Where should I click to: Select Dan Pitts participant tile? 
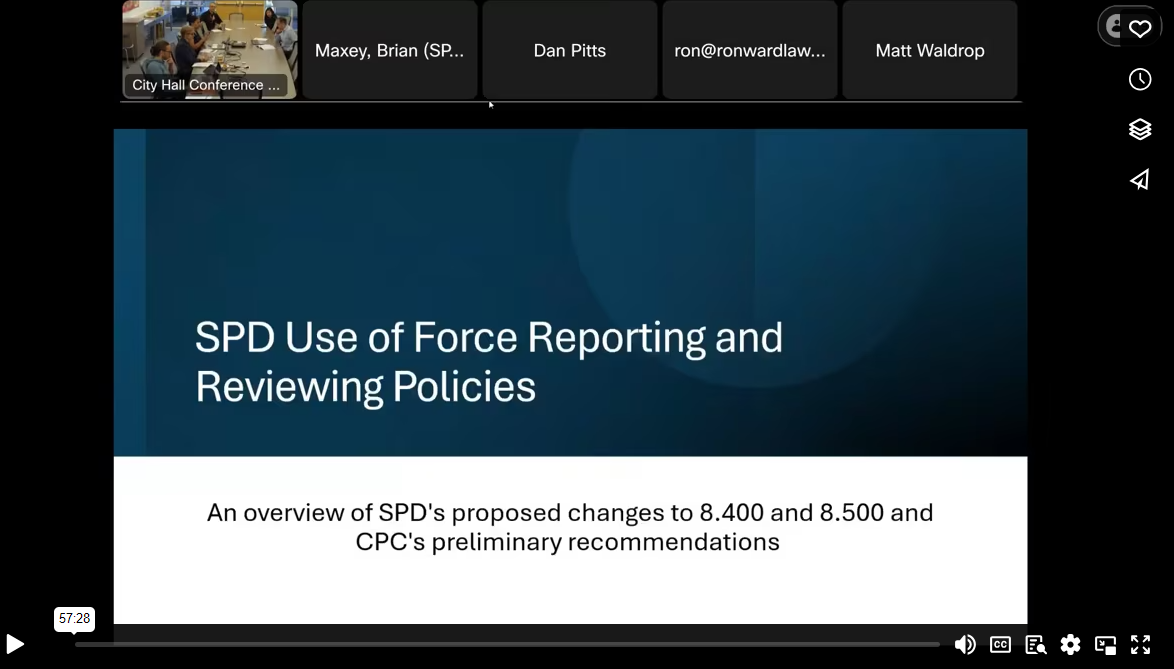coord(570,50)
